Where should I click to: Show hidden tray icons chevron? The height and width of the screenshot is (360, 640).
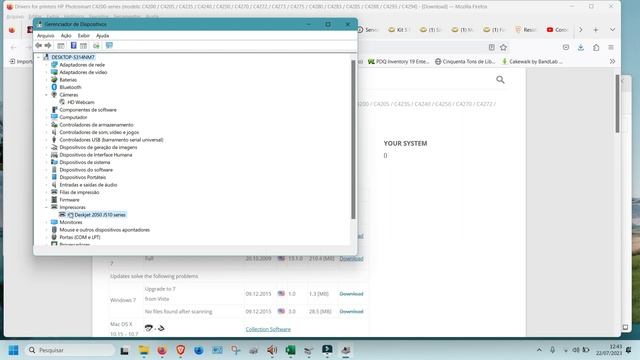[x=539, y=350]
